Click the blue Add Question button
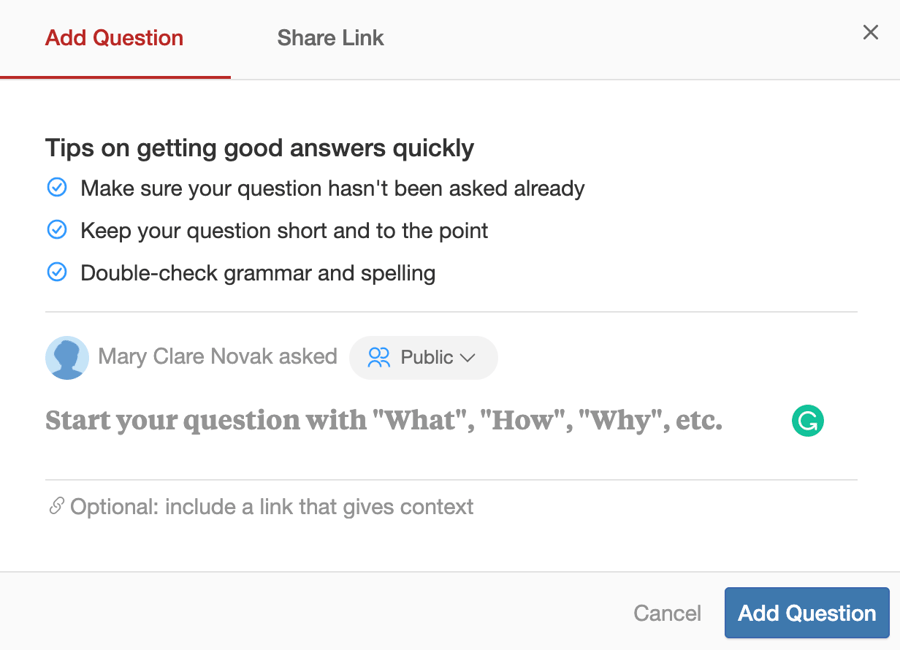Screen dimensions: 900x650 click(806, 613)
